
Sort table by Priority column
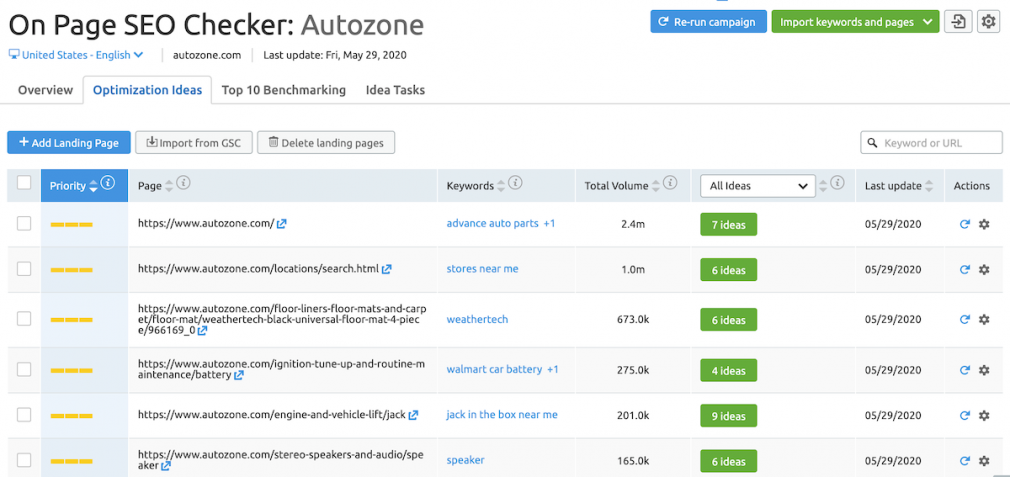point(93,186)
